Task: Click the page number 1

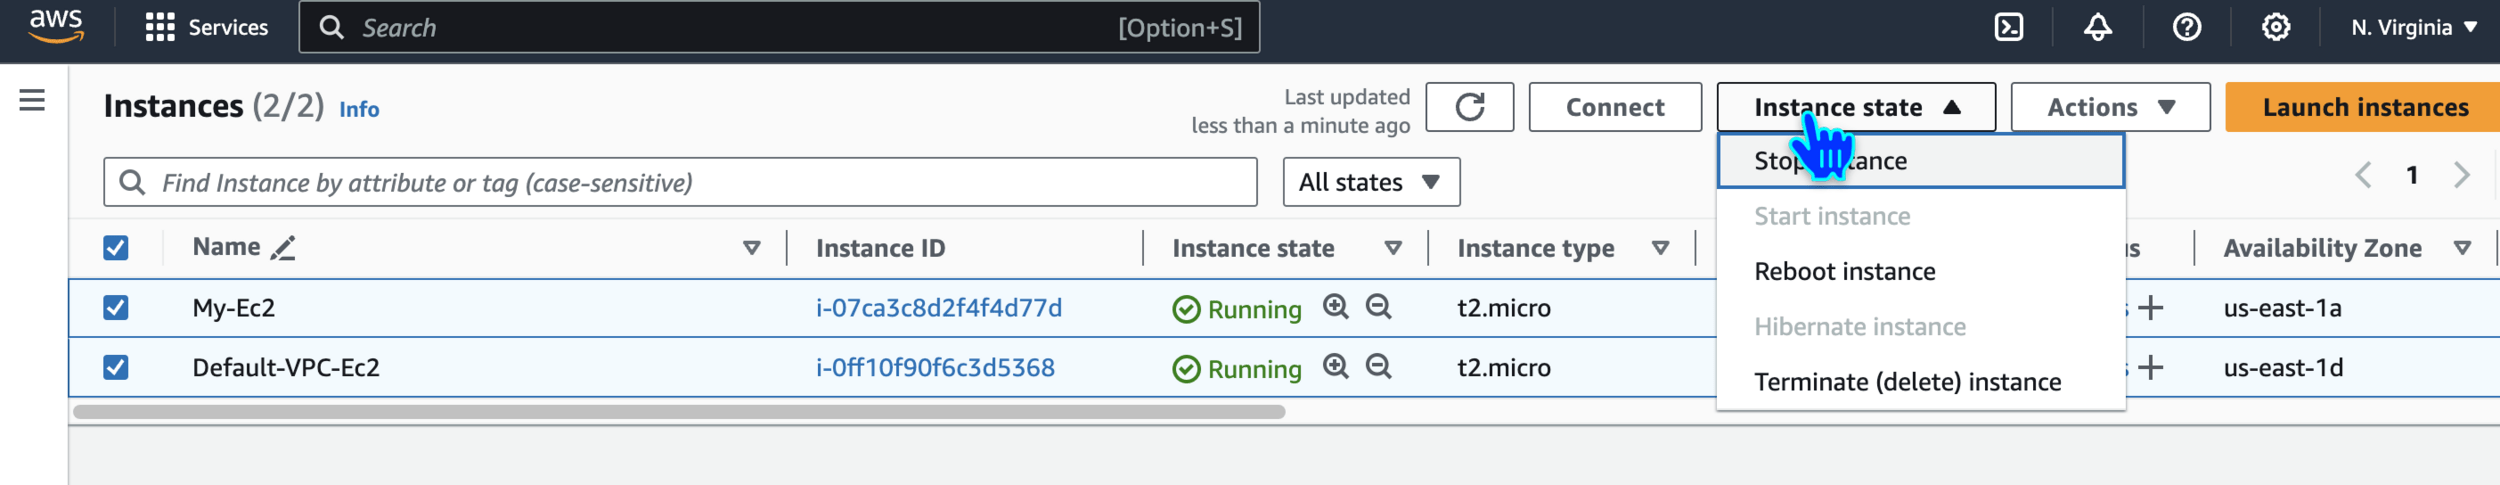Action: coord(2412,175)
